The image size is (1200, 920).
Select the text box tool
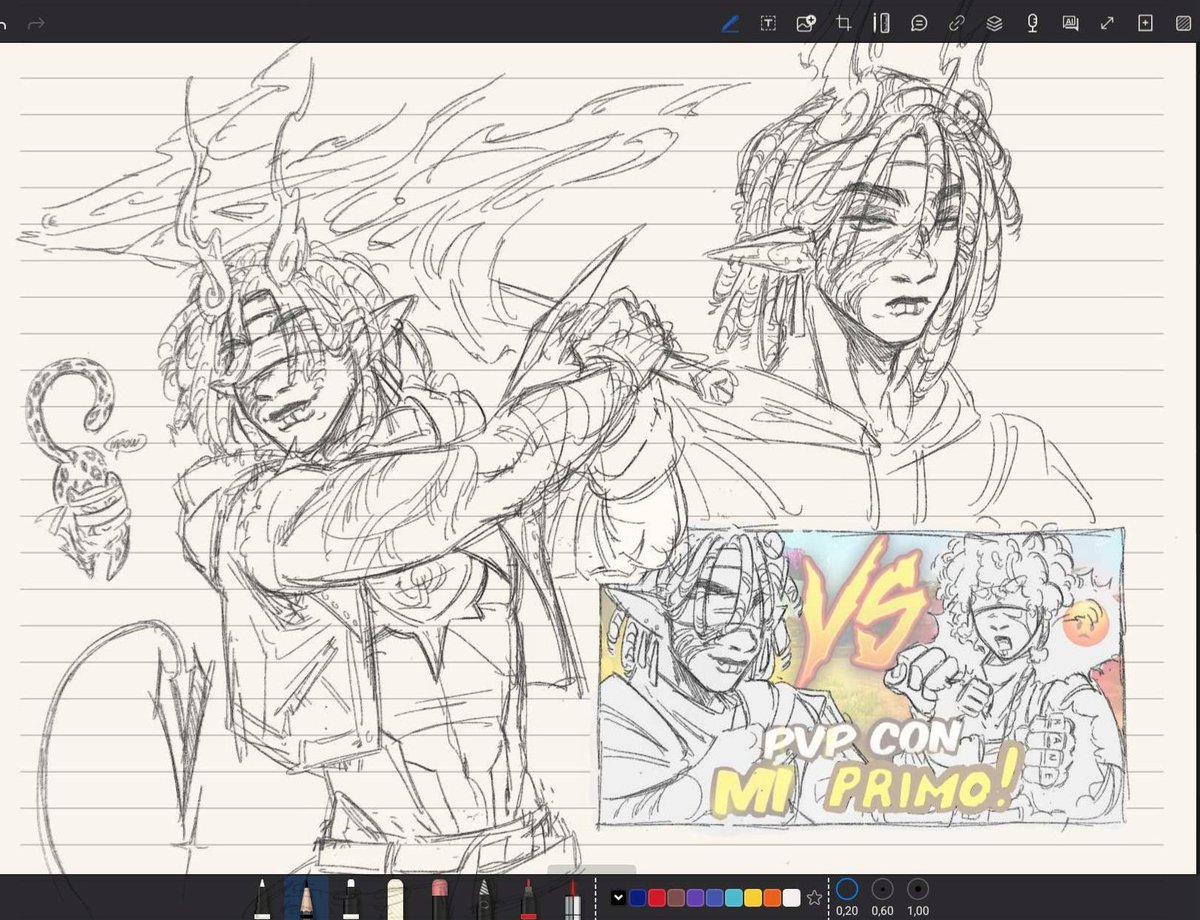tap(768, 23)
